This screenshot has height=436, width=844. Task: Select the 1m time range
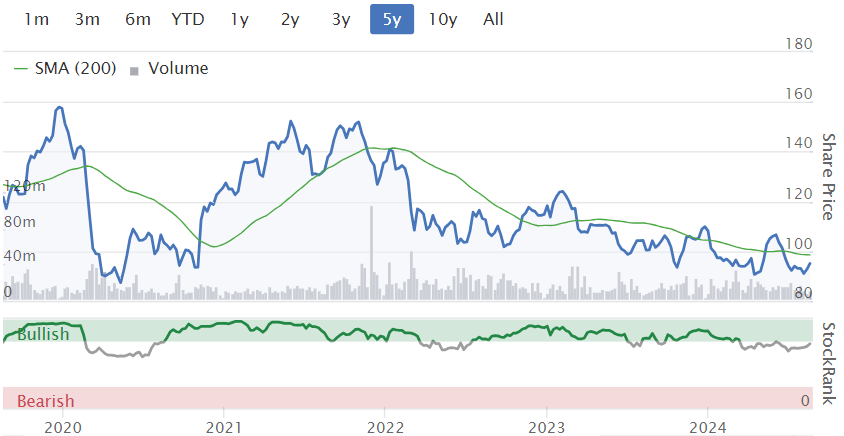click(x=37, y=19)
